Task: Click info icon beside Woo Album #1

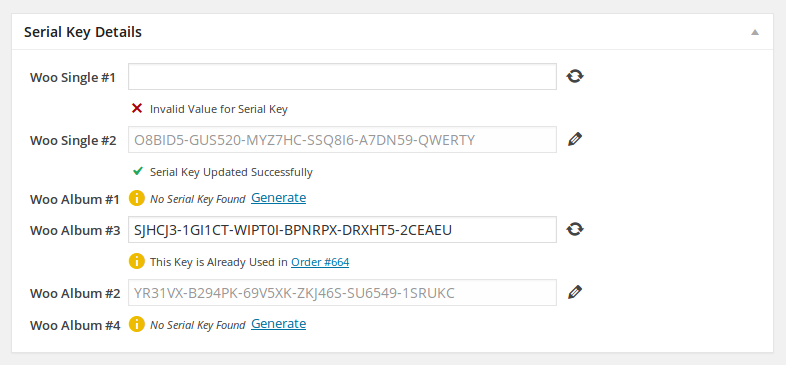Action: point(137,198)
